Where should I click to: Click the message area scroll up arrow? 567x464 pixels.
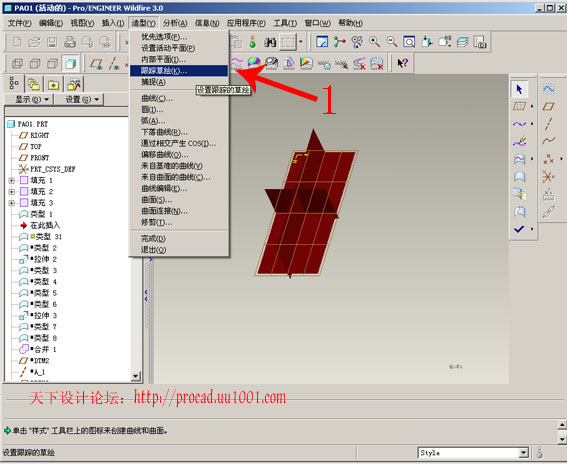pos(562,424)
